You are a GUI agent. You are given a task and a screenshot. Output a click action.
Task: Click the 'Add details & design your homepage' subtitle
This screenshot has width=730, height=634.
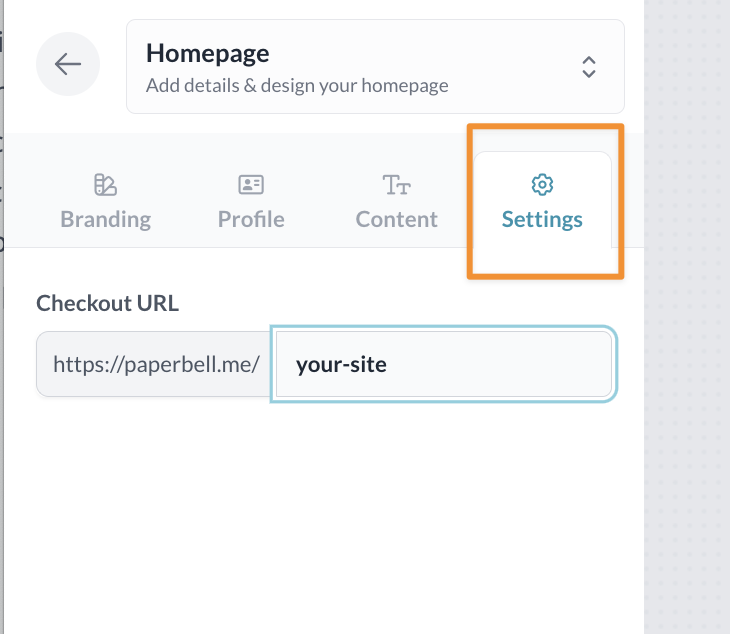(x=297, y=85)
